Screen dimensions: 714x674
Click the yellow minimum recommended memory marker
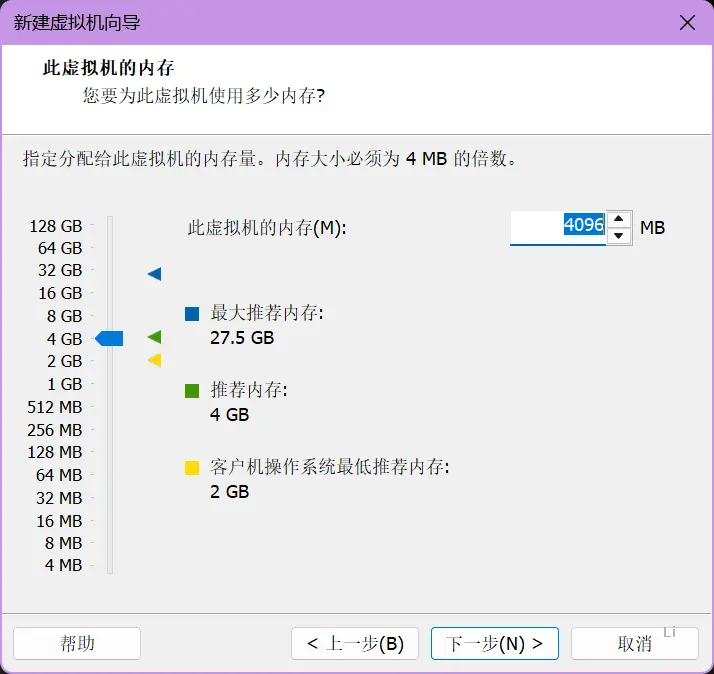[x=155, y=360]
